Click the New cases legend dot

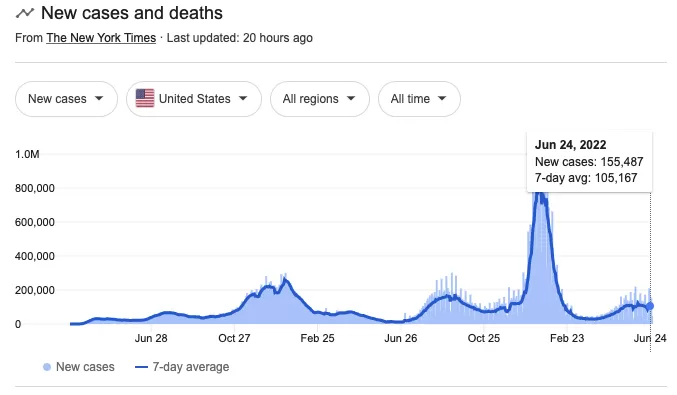(x=47, y=367)
